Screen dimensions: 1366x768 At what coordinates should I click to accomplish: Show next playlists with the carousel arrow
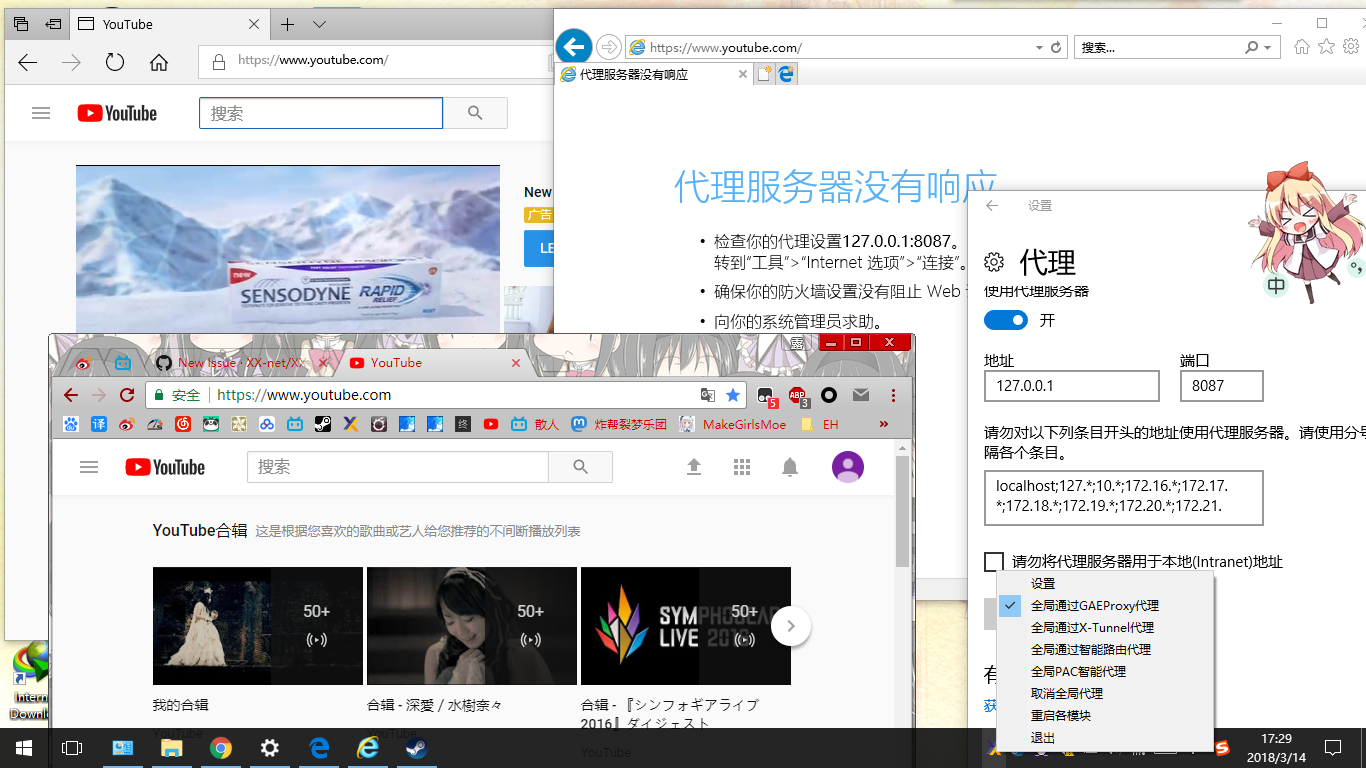coord(791,626)
